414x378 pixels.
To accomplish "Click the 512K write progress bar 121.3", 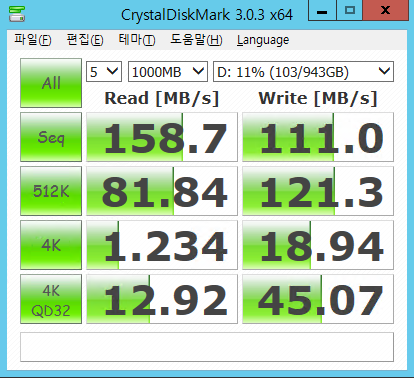I will click(x=318, y=191).
